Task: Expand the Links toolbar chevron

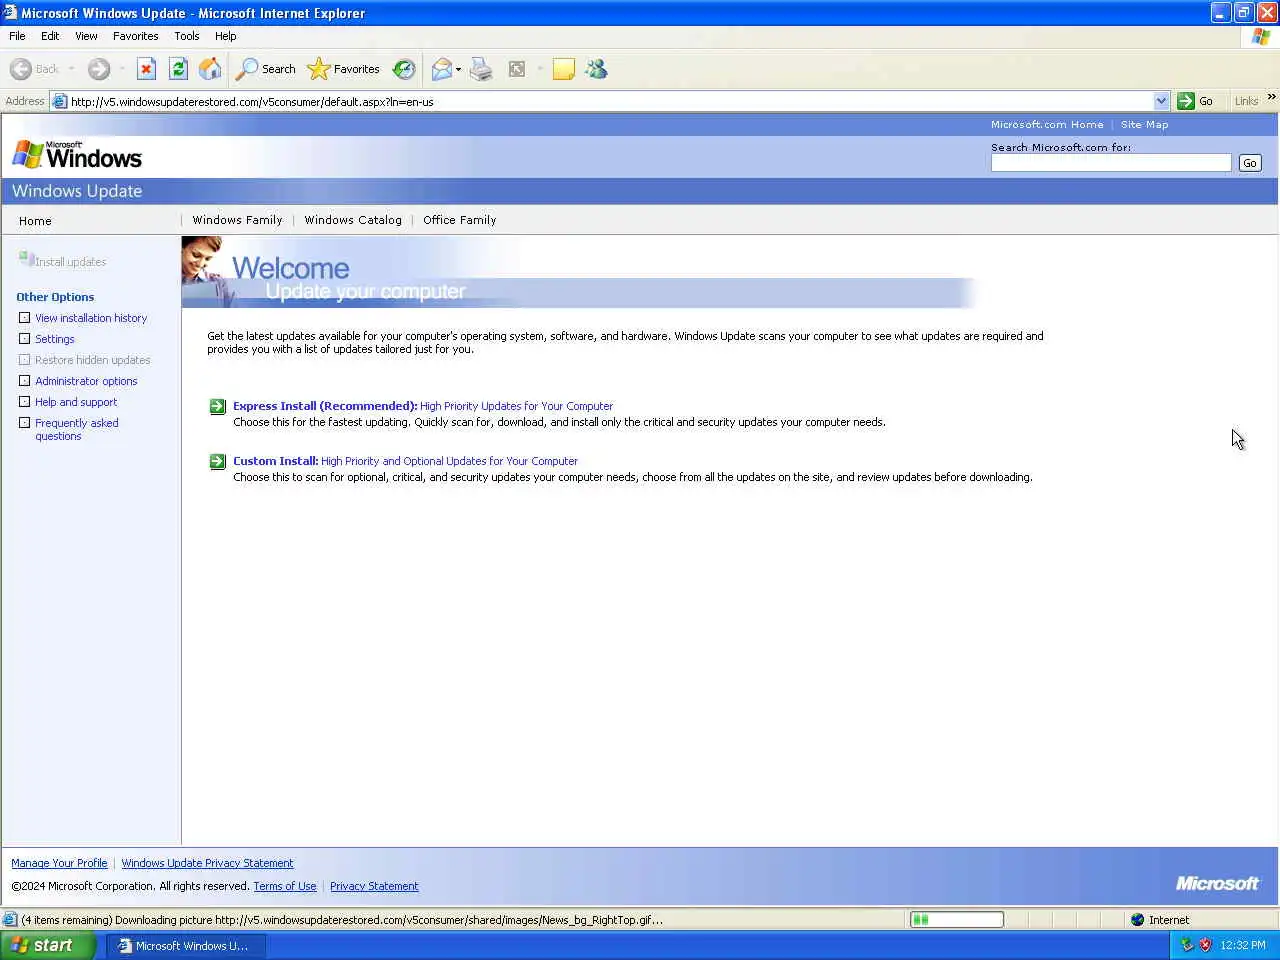Action: pos(1271,97)
